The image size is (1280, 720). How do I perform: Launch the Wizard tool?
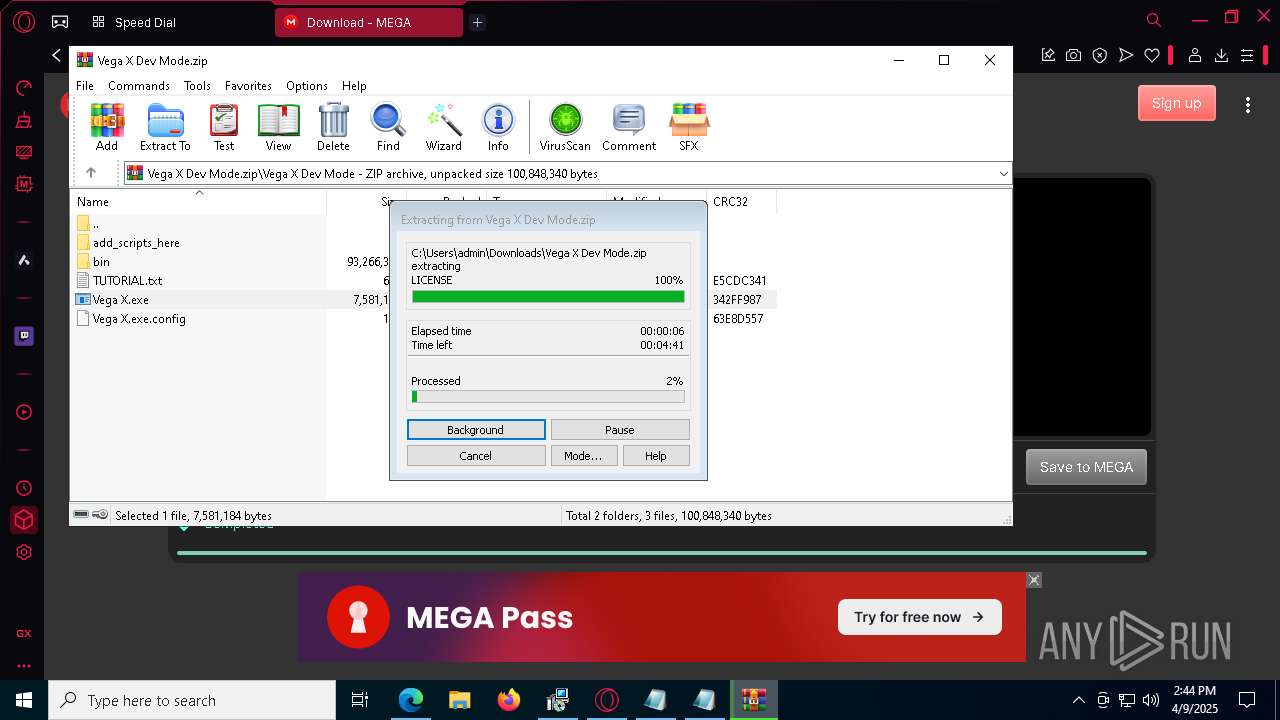tap(443, 127)
